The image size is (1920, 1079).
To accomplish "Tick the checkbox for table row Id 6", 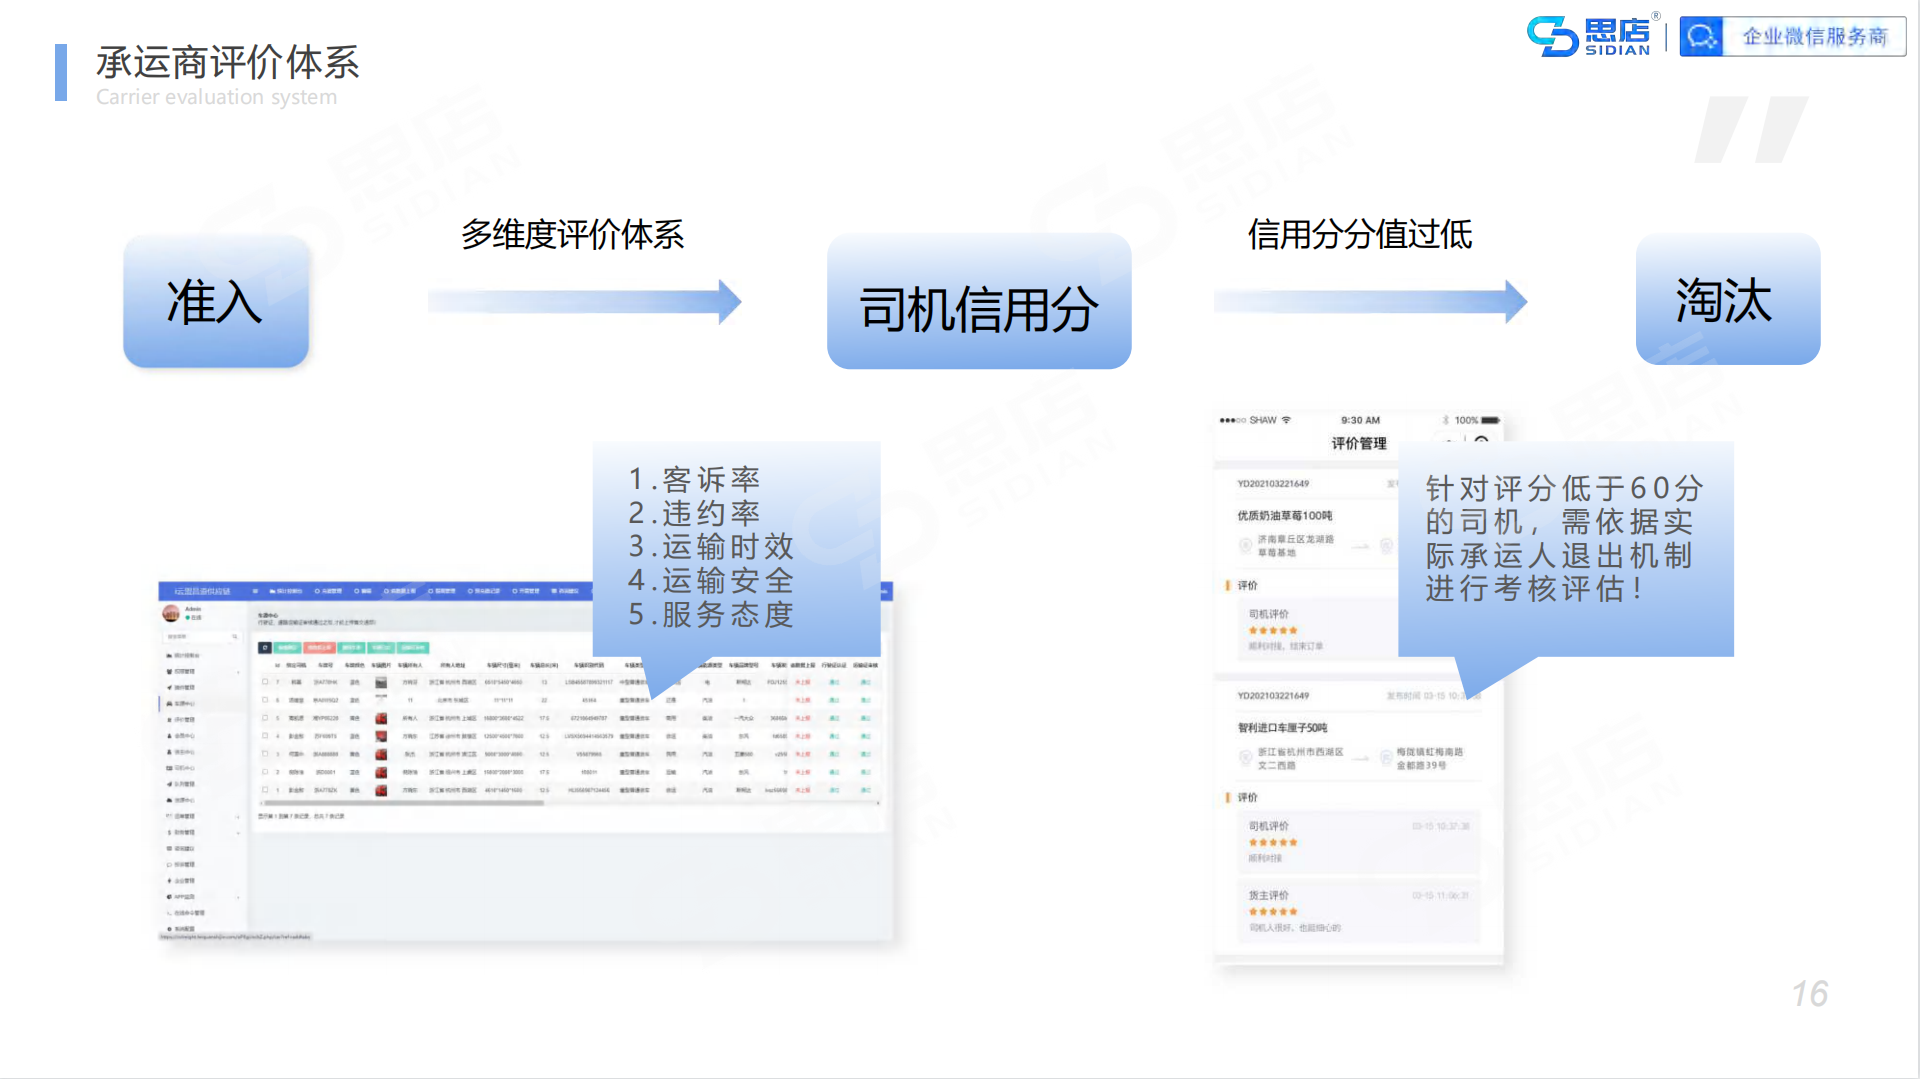I will pos(265,700).
